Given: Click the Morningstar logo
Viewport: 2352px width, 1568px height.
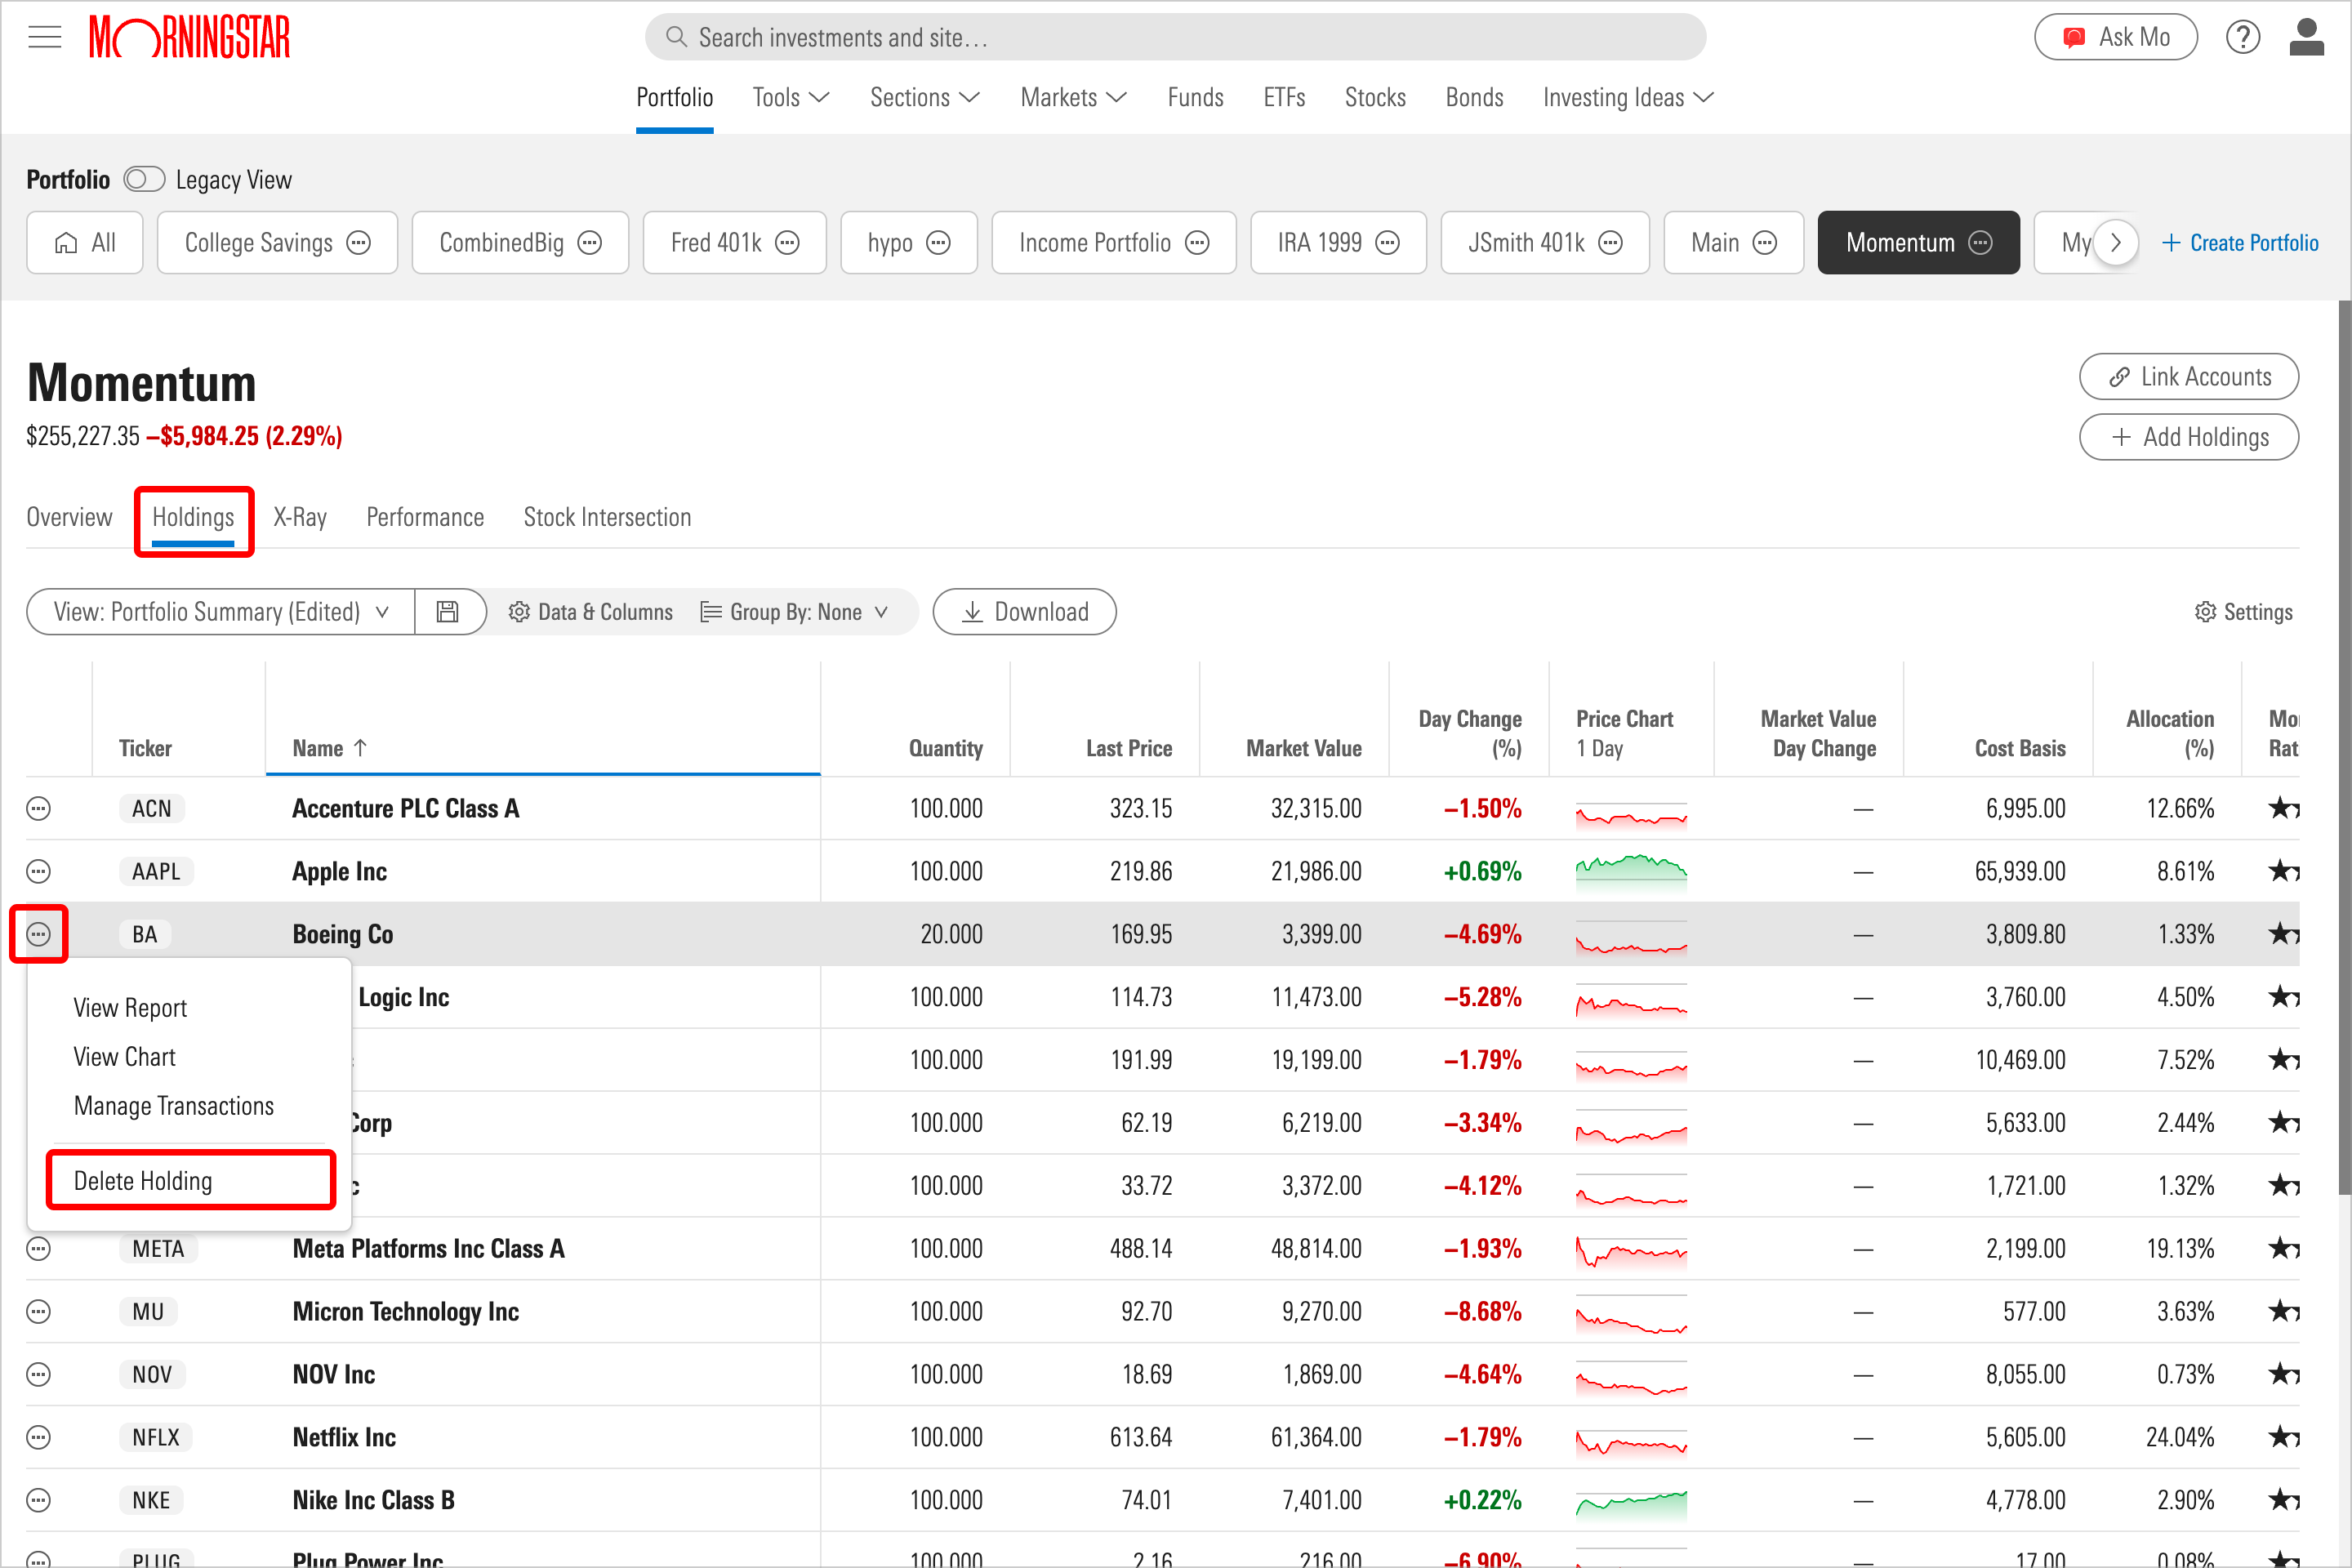Looking at the screenshot, I should click(x=190, y=38).
